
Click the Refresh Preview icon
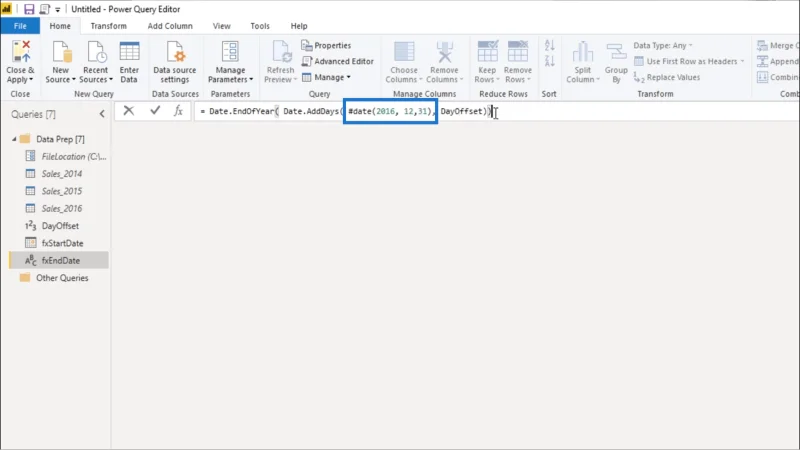[281, 52]
